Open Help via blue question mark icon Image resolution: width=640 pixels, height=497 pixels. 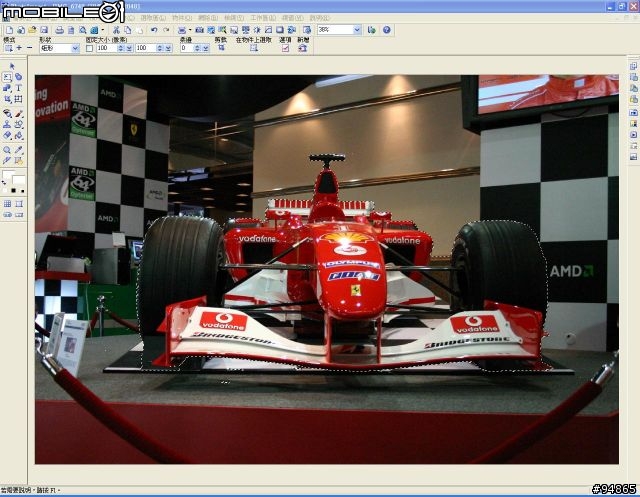387,30
